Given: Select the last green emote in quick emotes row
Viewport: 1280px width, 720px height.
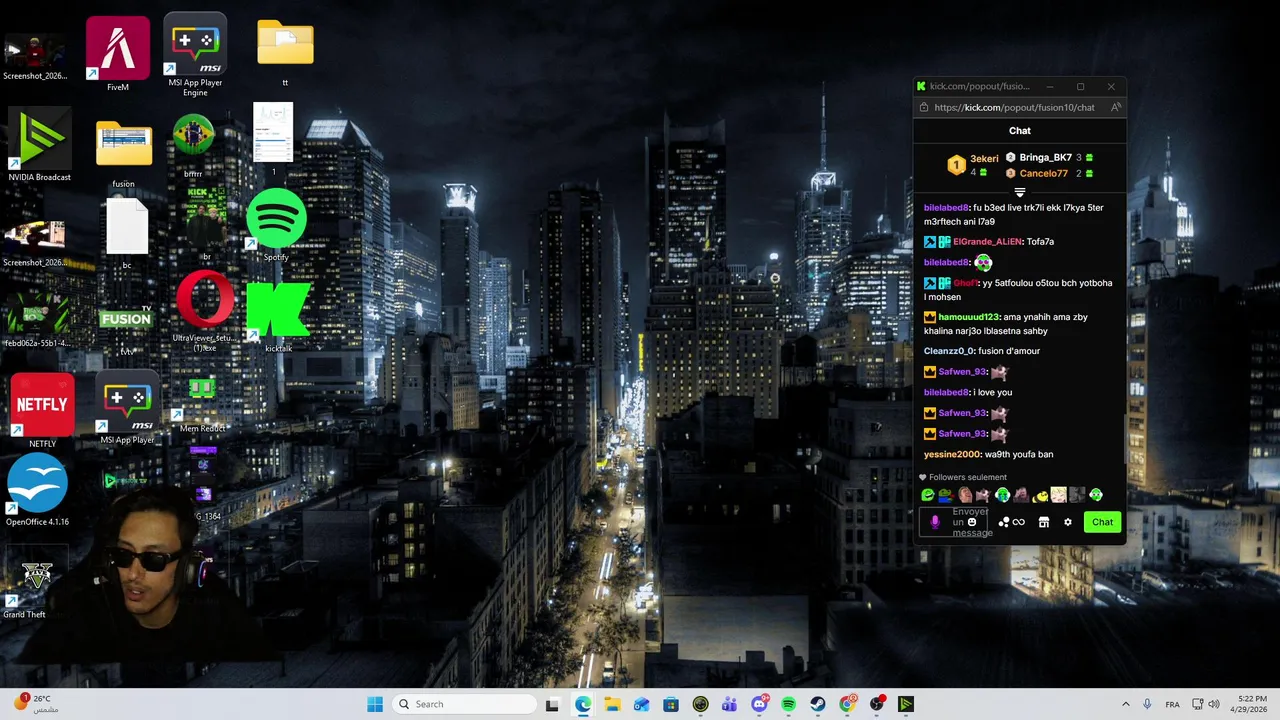Looking at the screenshot, I should 1096,495.
